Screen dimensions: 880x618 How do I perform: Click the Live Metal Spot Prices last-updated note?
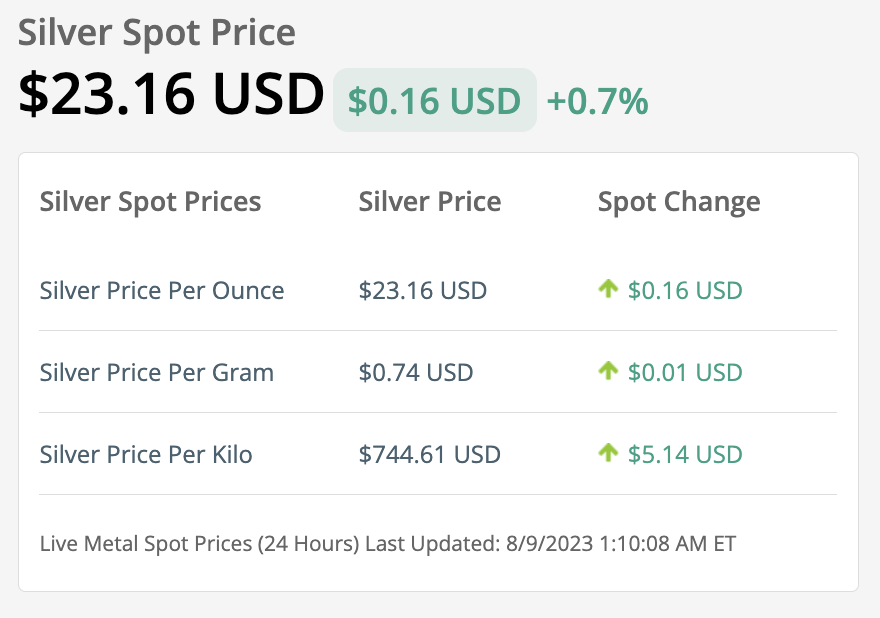[388, 545]
